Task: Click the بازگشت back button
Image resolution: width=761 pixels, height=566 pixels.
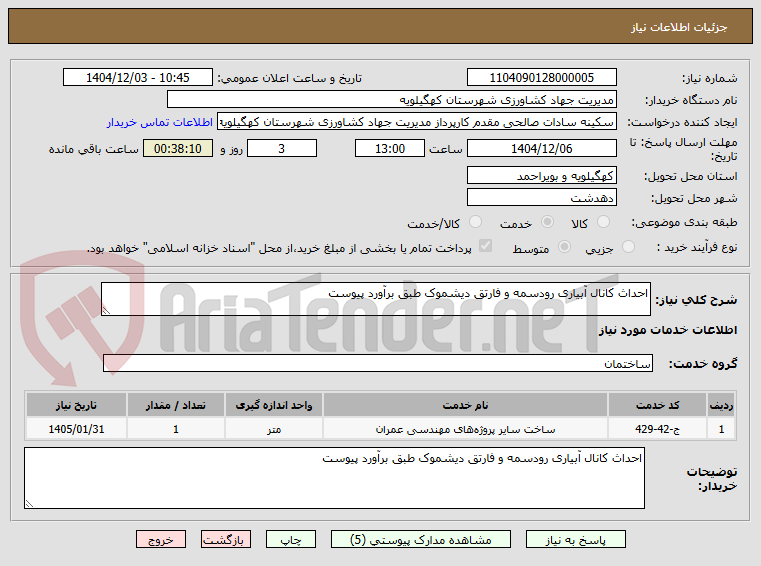Action: [226, 539]
